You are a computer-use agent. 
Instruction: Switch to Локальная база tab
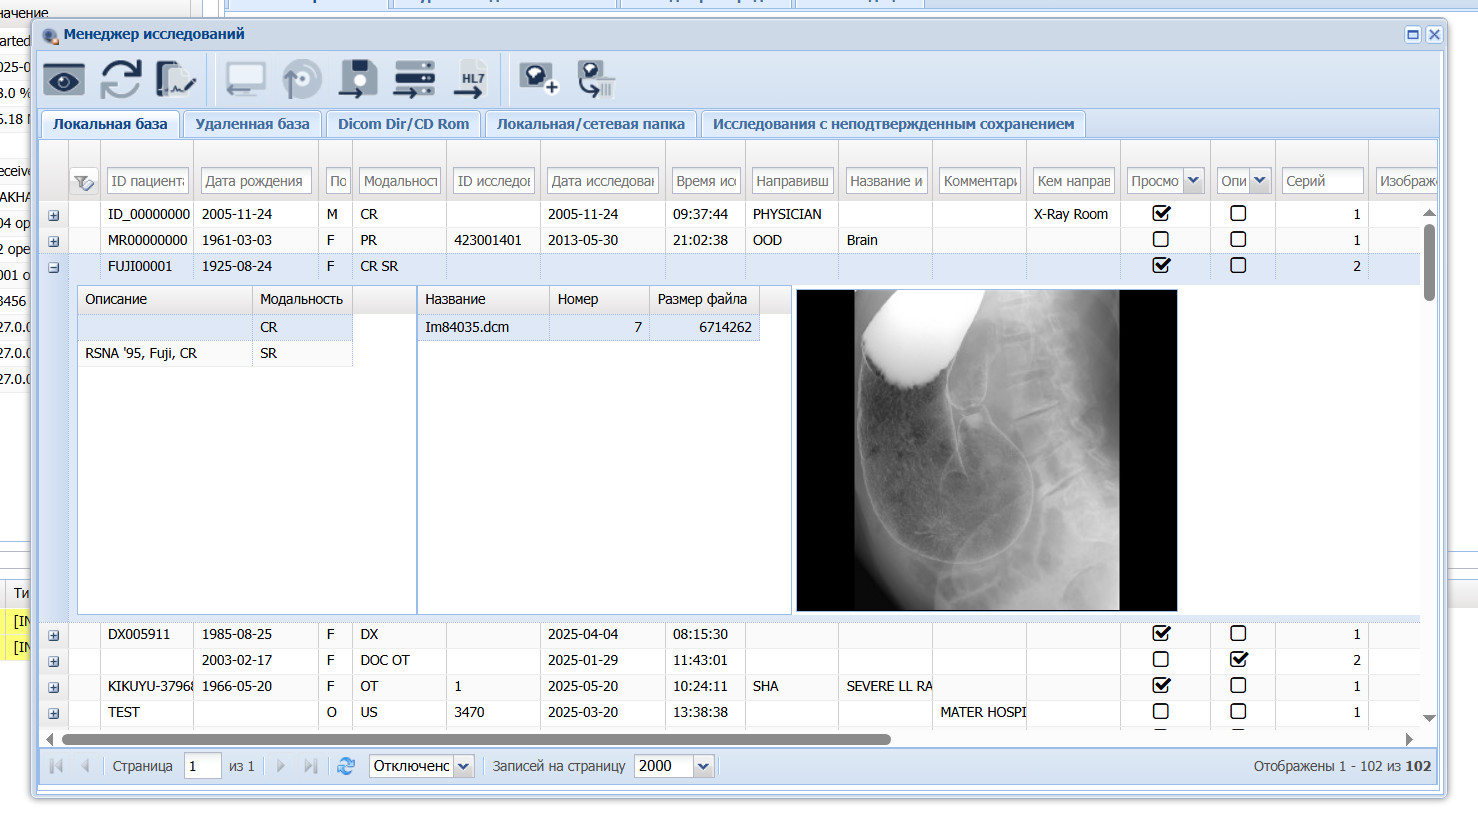[x=110, y=124]
